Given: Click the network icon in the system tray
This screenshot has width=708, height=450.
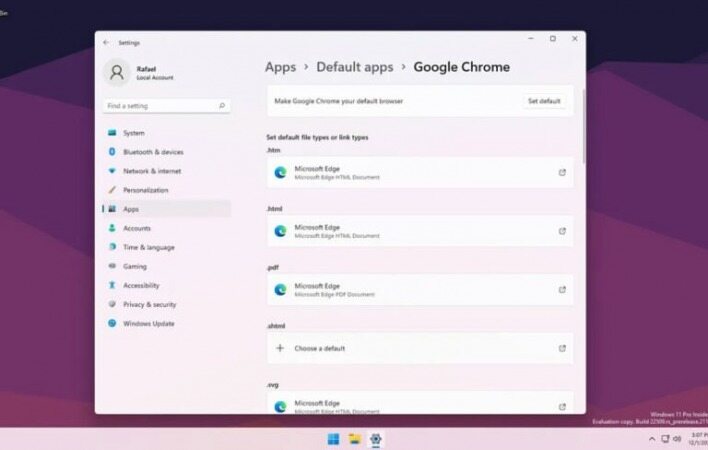Looking at the screenshot, I should pos(665,439).
